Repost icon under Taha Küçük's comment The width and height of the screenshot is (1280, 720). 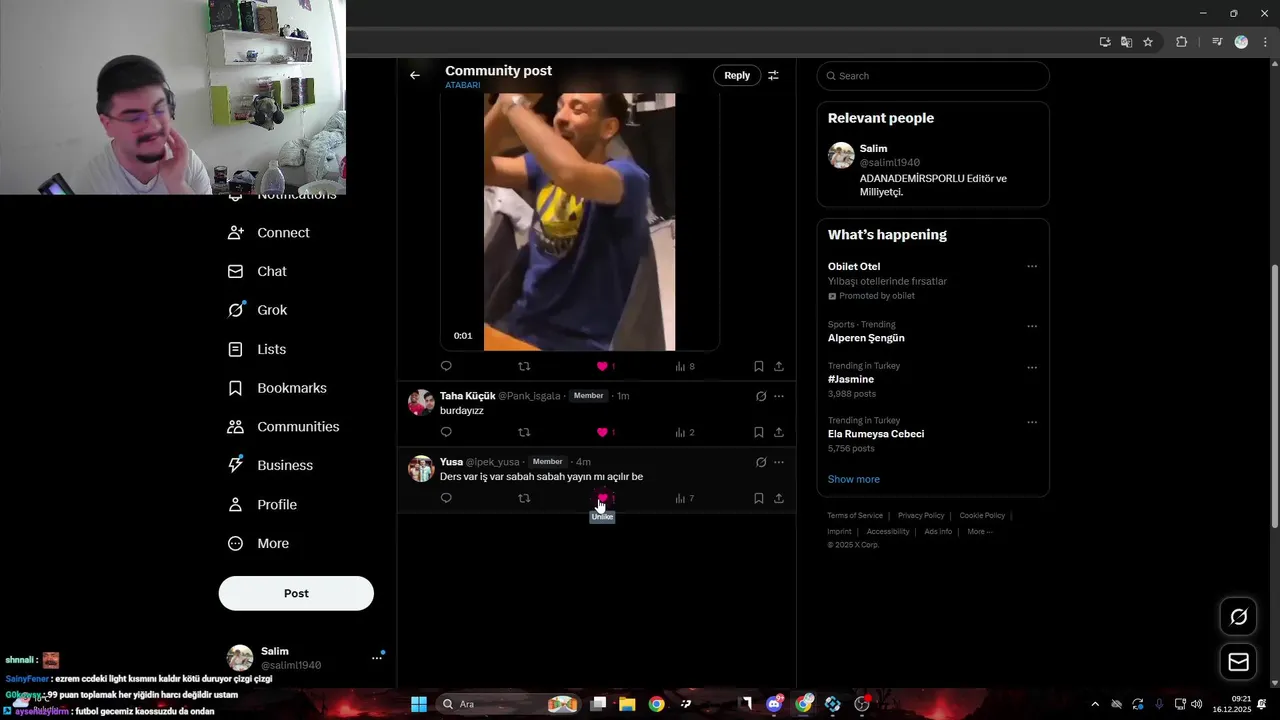524,432
